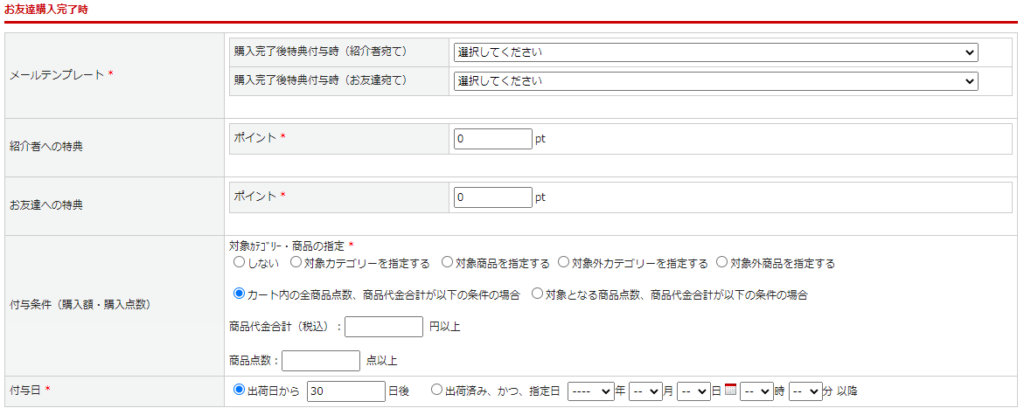This screenshot has height=415, width=1024.
Task: Expand the hour (時) dropdown
Action: click(x=756, y=391)
